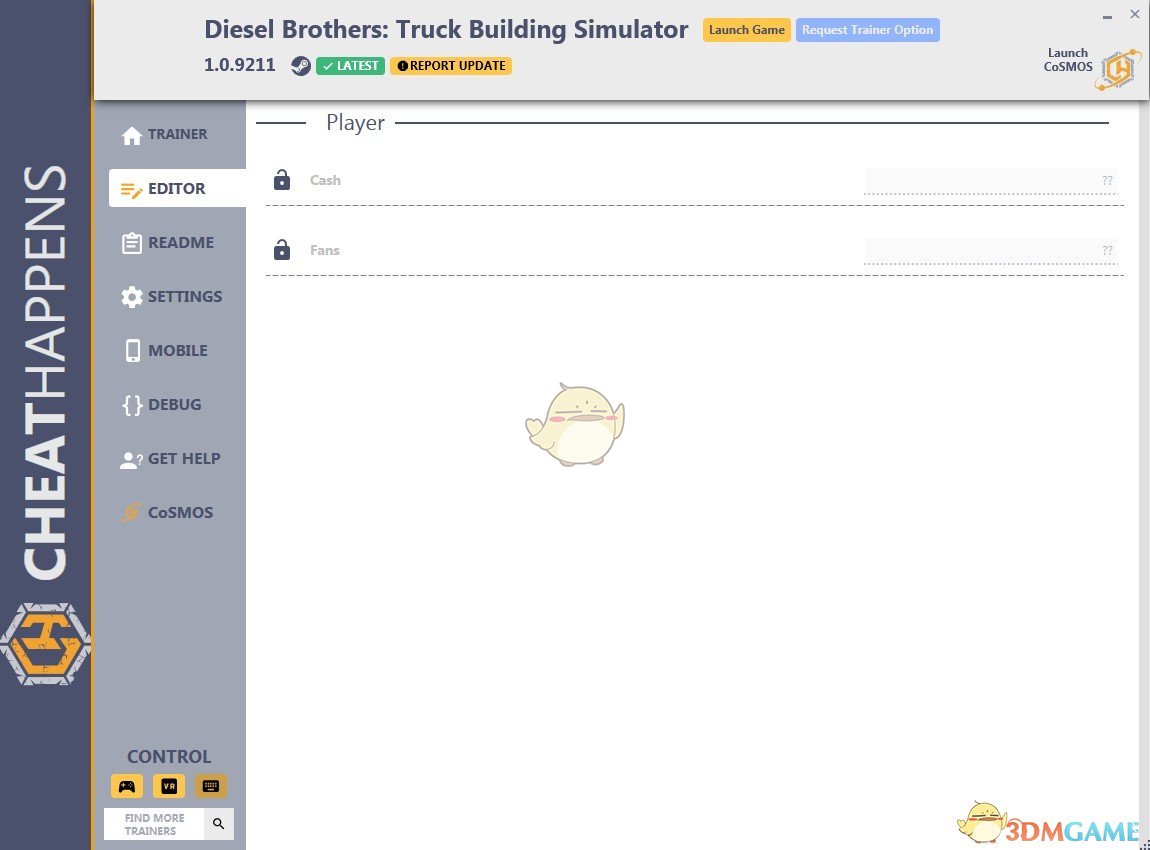Screen dimensions: 1150x850
Task: Select gamepad control icon
Action: (x=127, y=786)
